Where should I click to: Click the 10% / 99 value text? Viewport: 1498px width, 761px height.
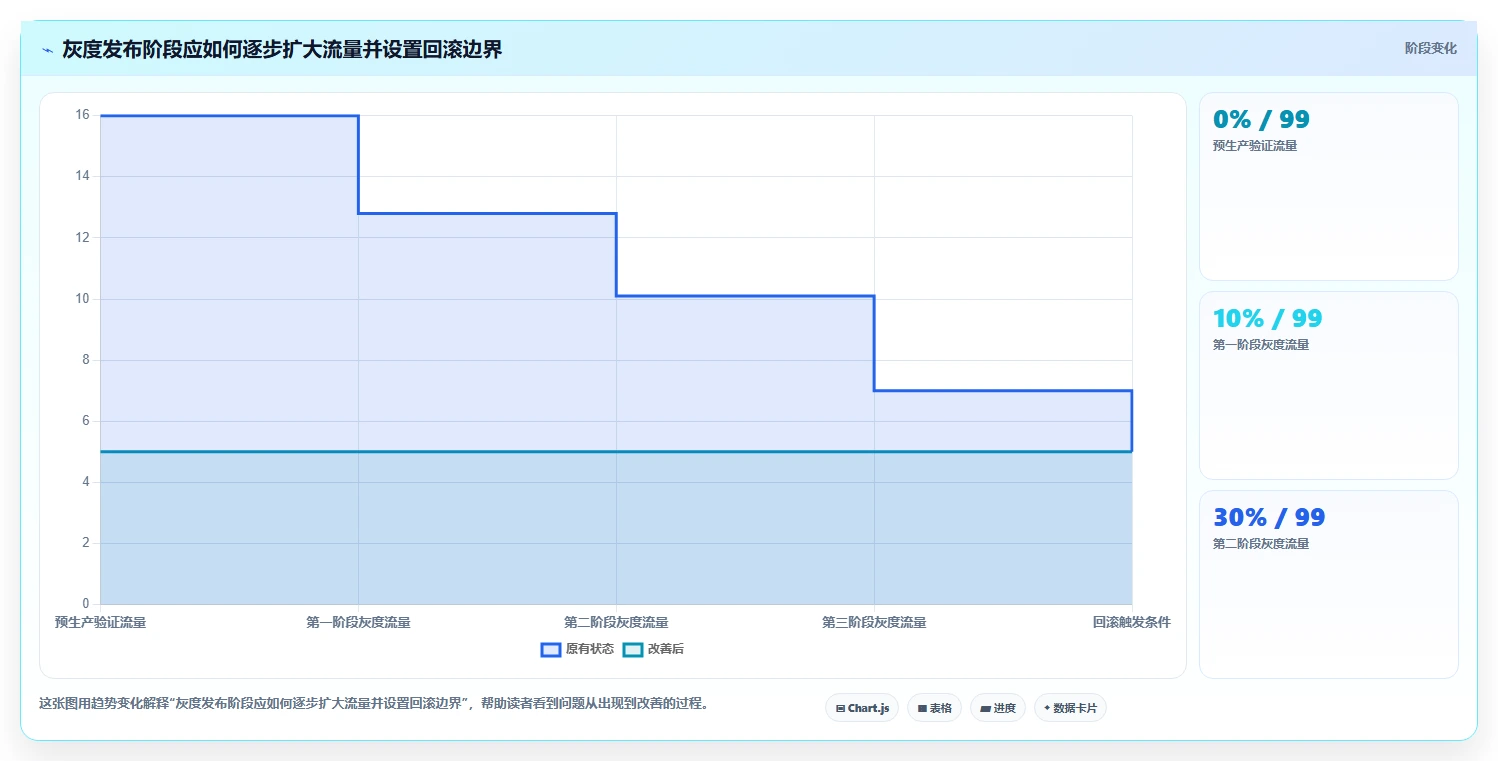coord(1267,318)
